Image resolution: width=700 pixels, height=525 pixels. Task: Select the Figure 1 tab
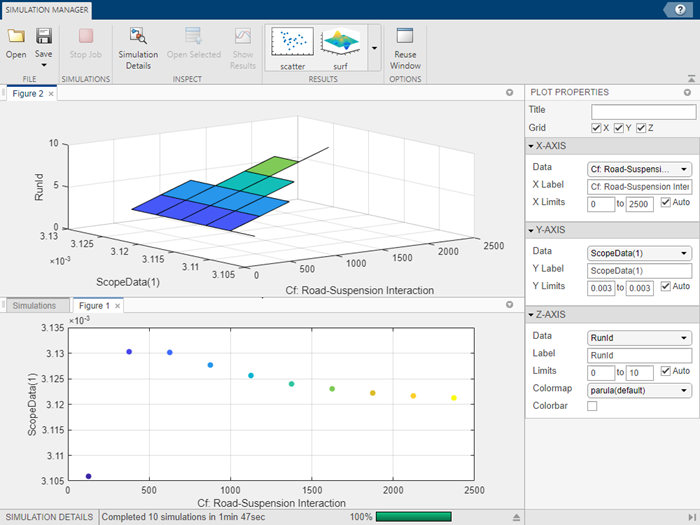pos(94,305)
